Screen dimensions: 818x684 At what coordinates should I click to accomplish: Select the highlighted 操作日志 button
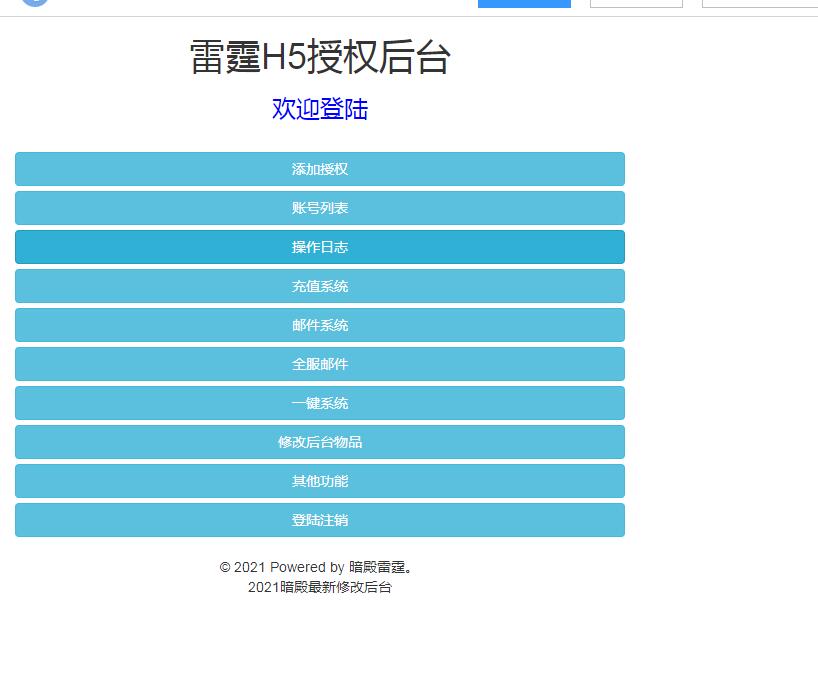(320, 247)
